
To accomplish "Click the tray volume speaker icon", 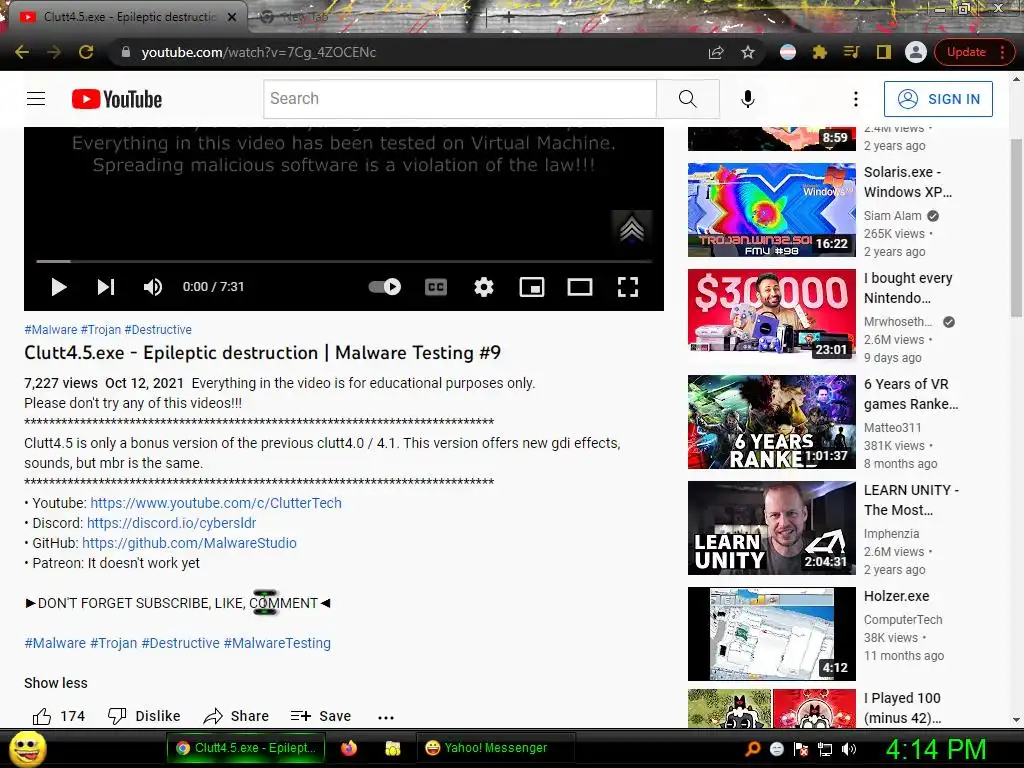I will [x=849, y=749].
